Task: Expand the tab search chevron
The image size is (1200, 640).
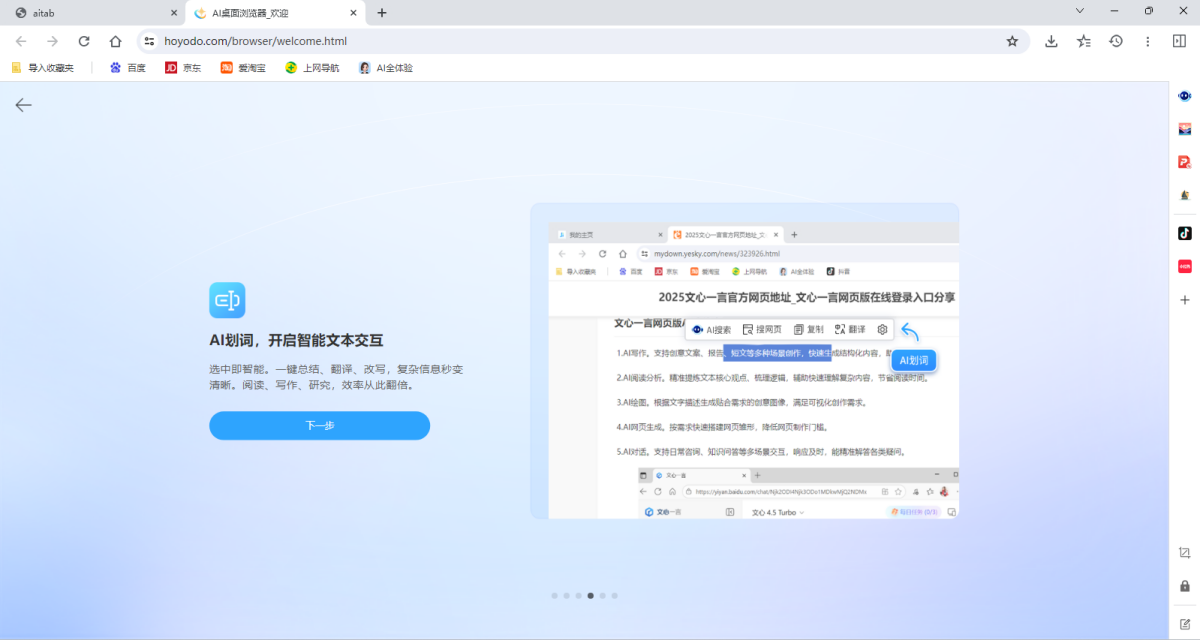Action: coord(1080,11)
